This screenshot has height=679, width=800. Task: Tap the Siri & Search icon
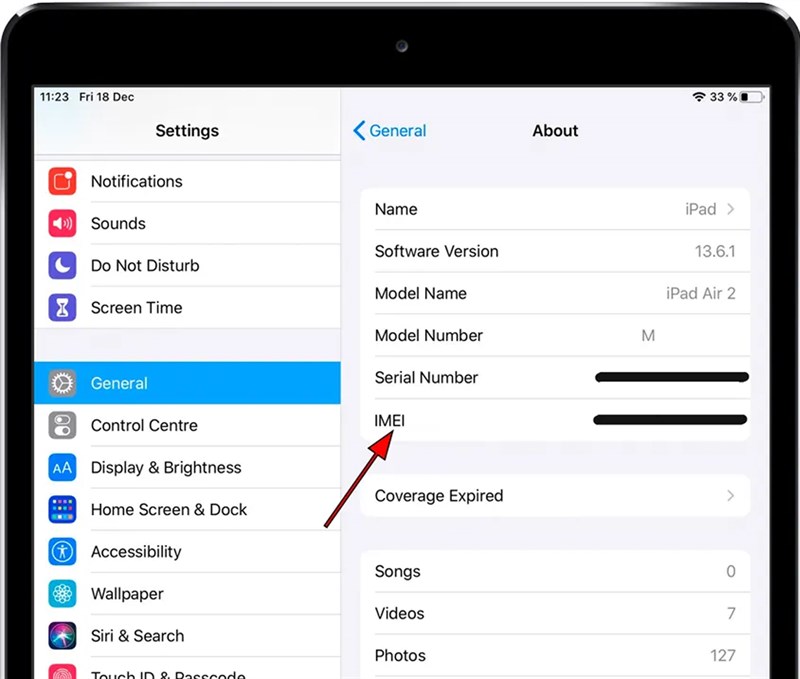[x=62, y=636]
